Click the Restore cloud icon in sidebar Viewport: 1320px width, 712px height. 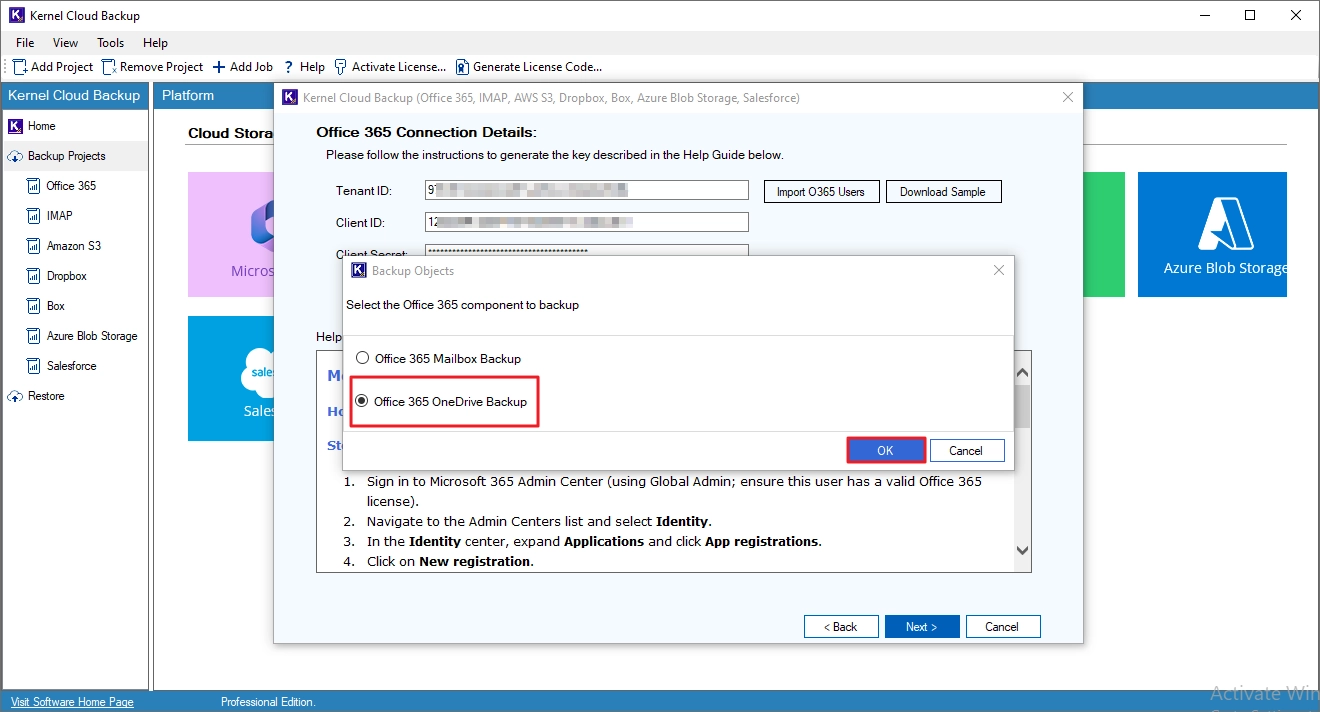tap(15, 397)
